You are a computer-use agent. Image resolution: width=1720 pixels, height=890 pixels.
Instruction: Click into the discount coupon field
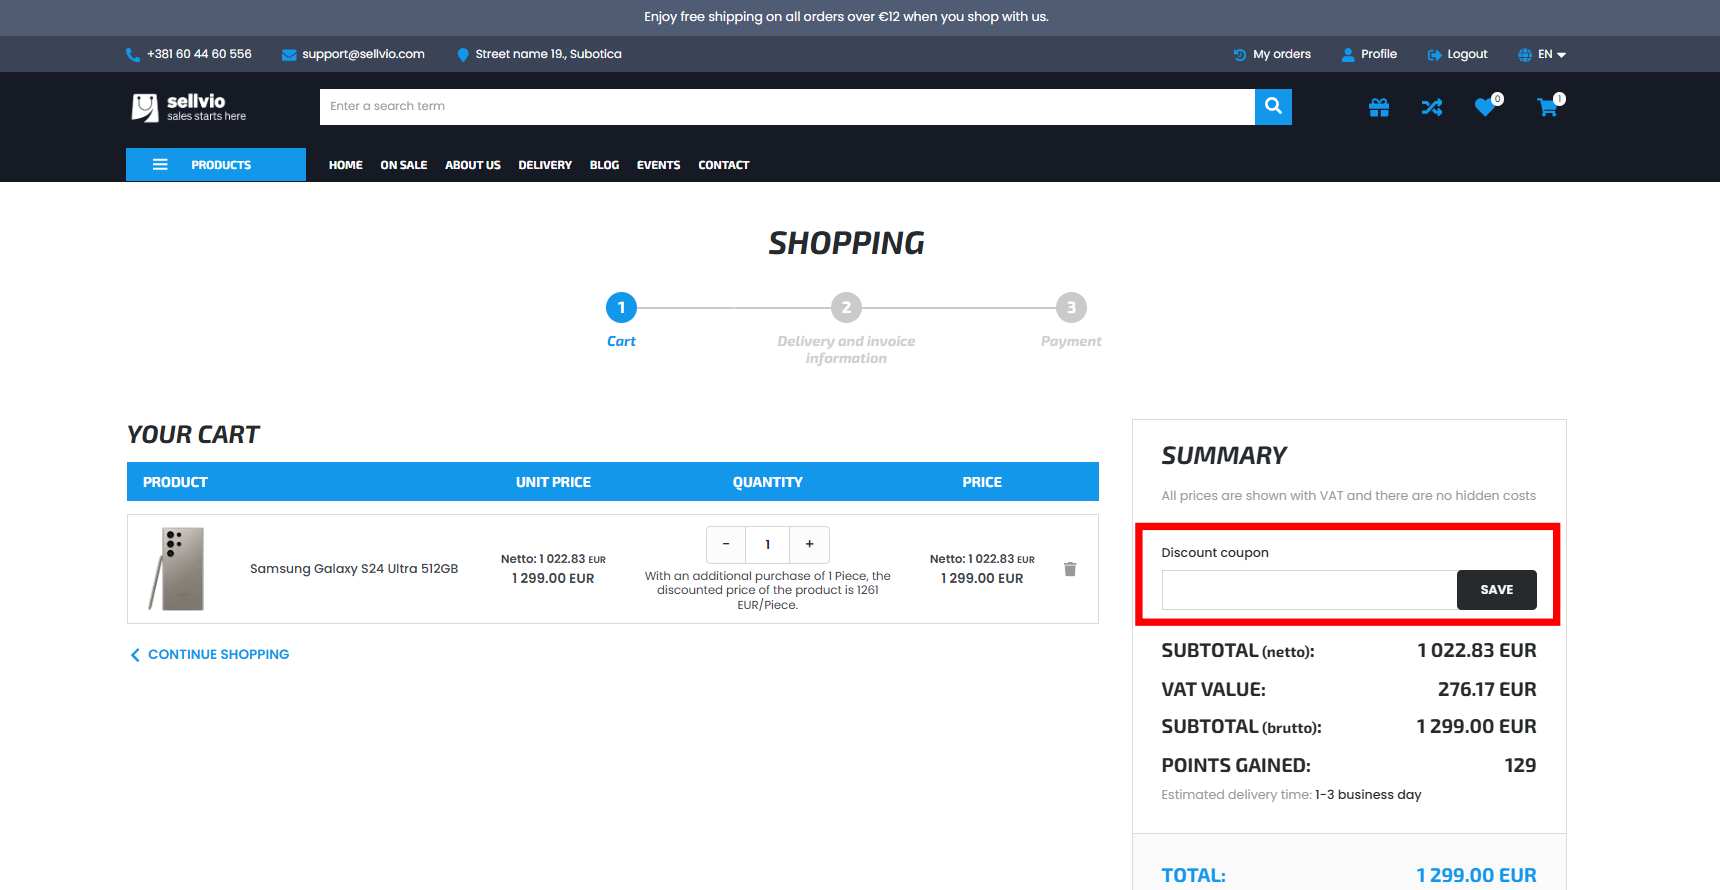pyautogui.click(x=1308, y=590)
